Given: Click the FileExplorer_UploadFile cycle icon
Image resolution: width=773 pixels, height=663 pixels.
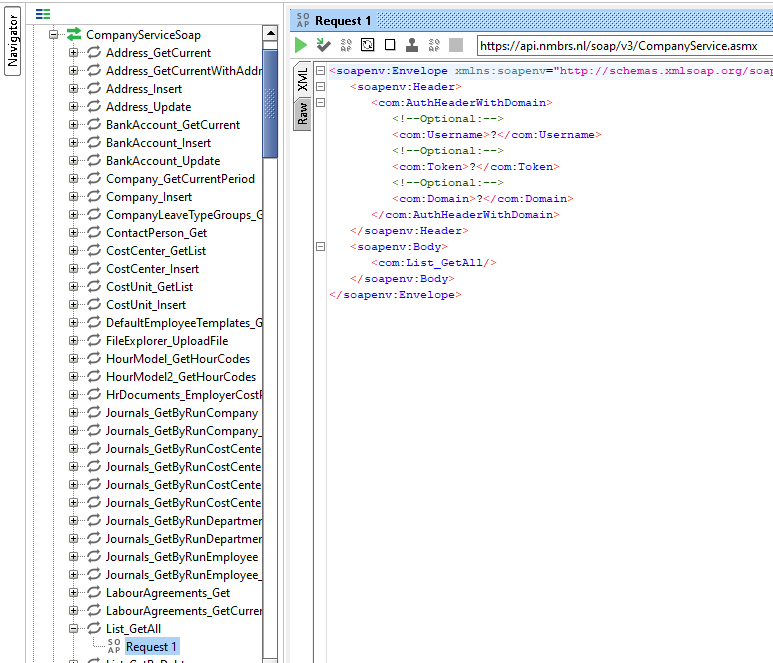Looking at the screenshot, I should click(x=94, y=340).
